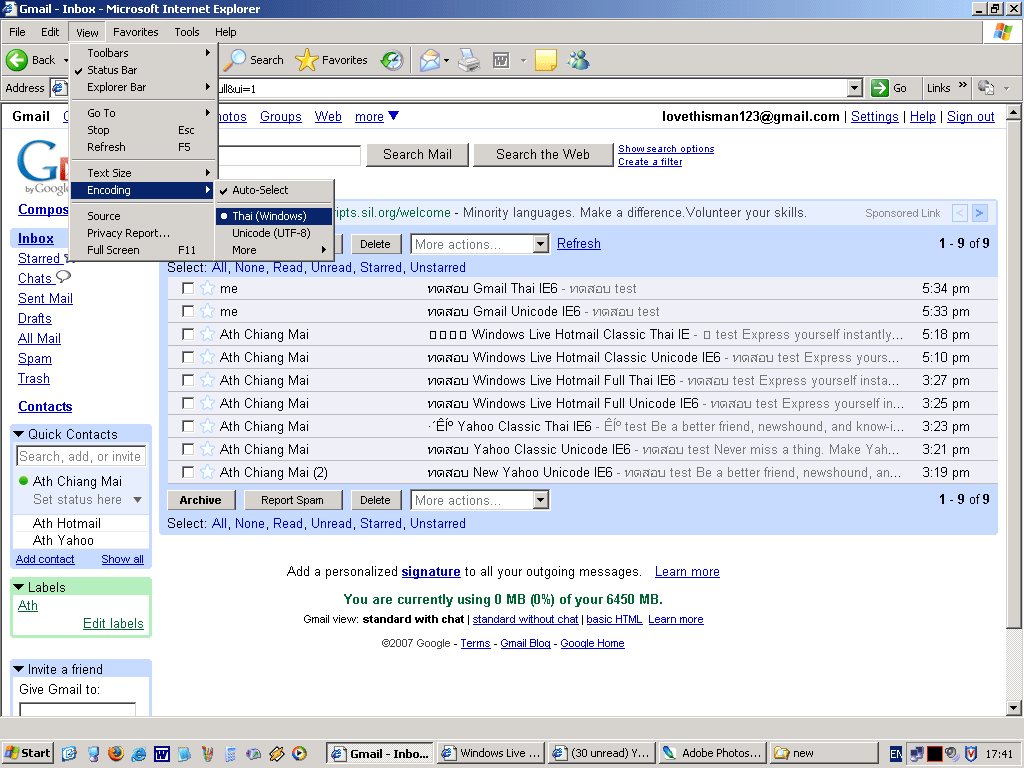Switch to the (30 unread) Yahoo taskbar window
This screenshot has width=1024, height=768.
pos(601,753)
